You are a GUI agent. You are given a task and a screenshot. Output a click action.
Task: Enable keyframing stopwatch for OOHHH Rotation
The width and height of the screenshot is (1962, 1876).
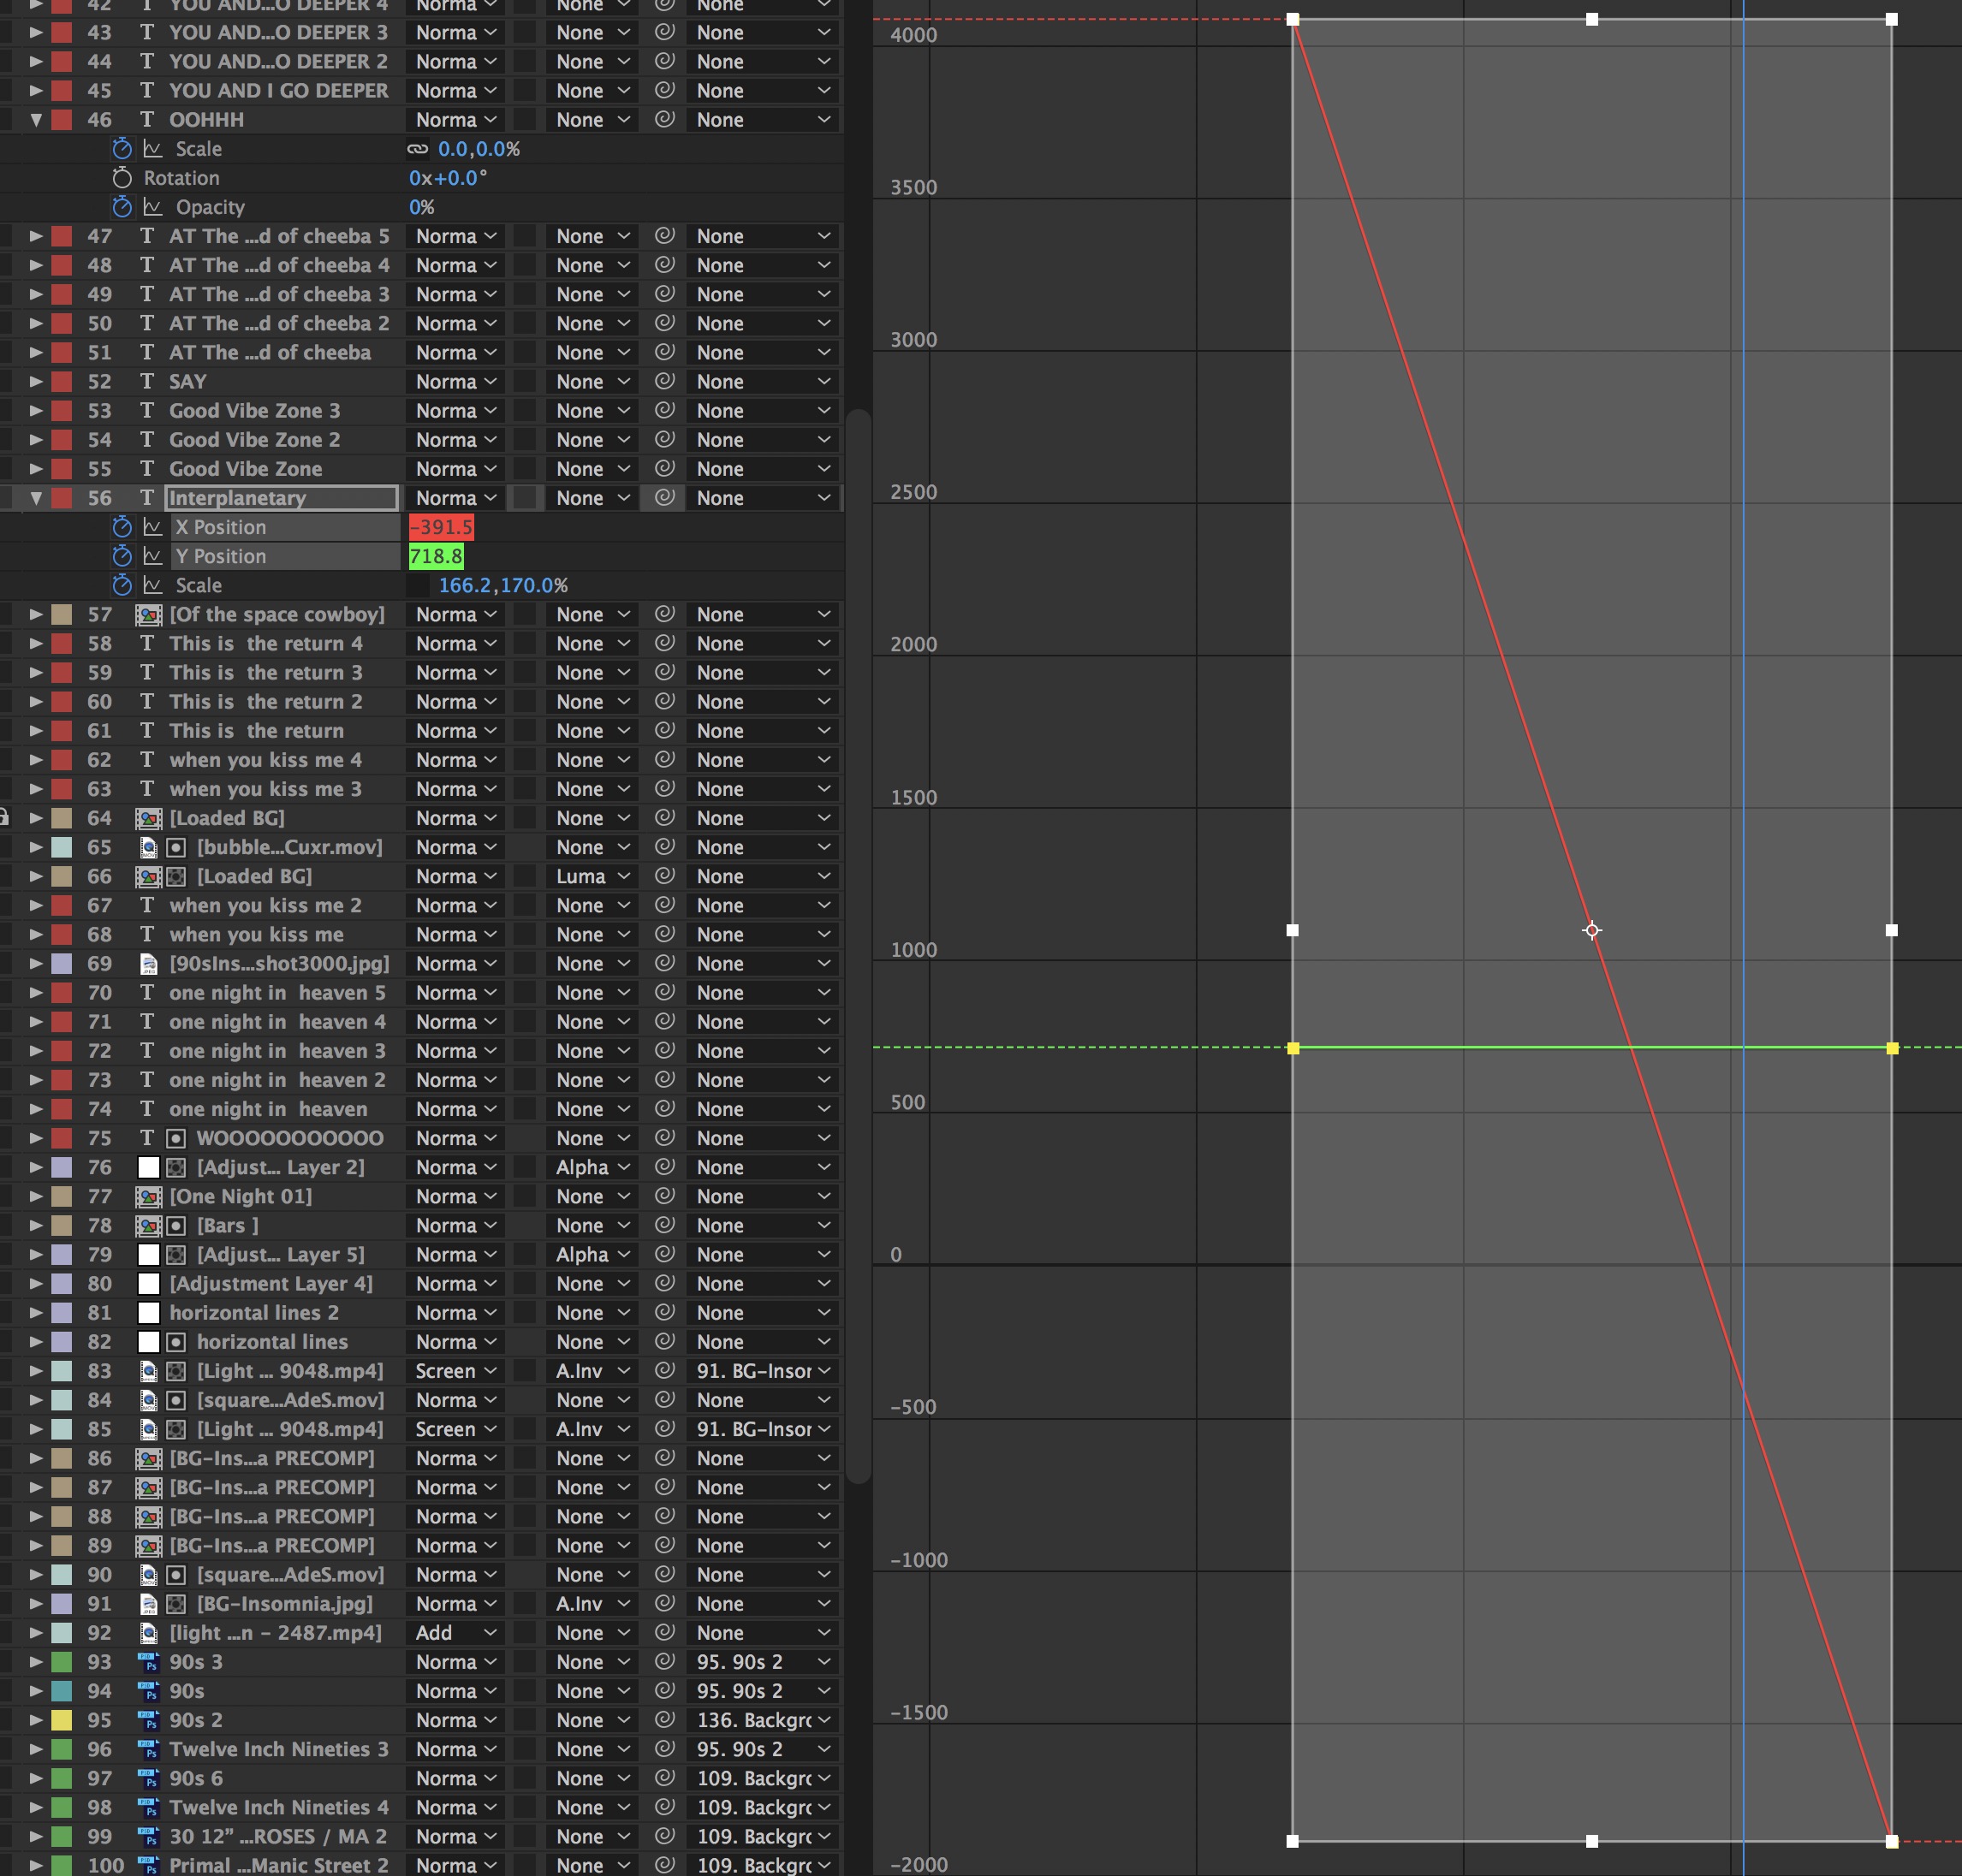coord(122,178)
